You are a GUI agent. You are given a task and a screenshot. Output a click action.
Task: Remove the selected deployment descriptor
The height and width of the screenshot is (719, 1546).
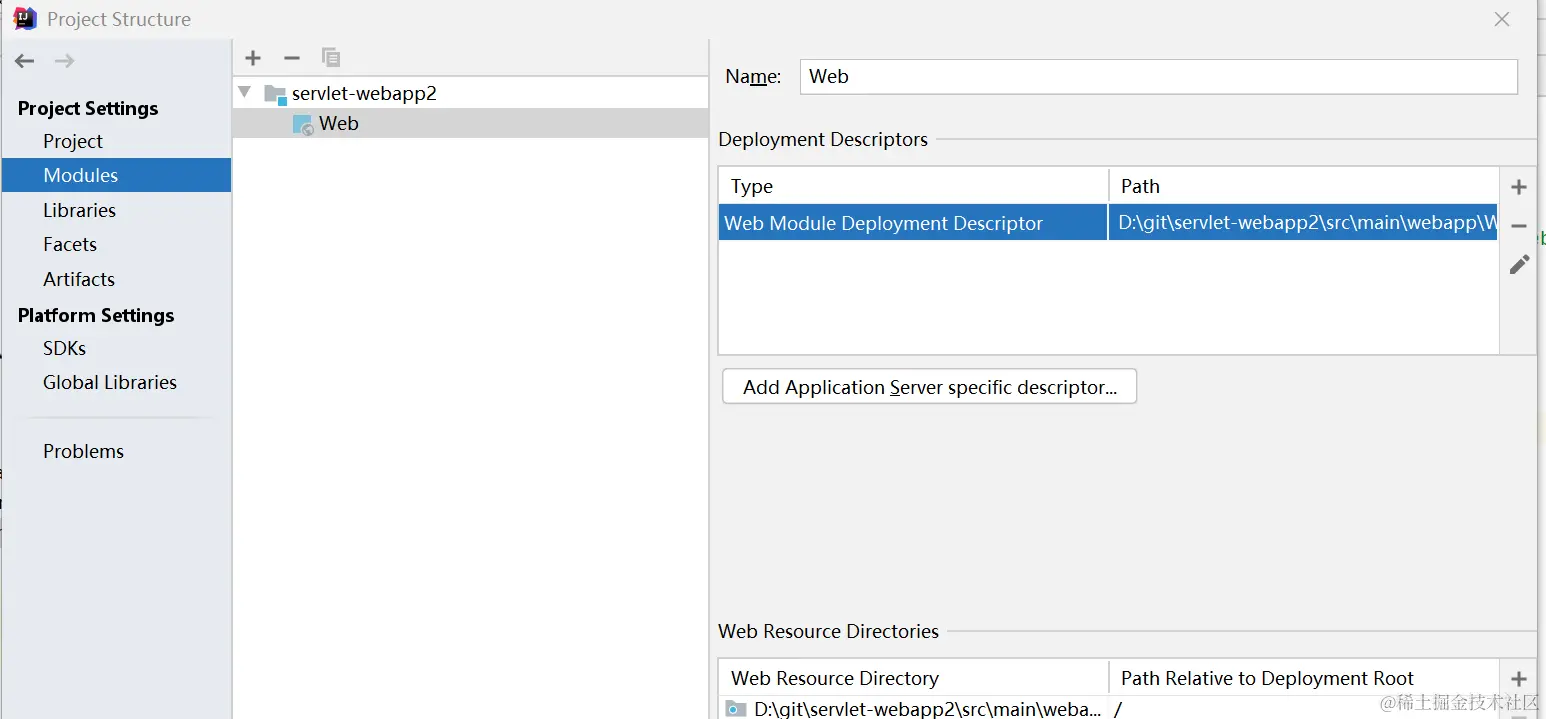1519,226
